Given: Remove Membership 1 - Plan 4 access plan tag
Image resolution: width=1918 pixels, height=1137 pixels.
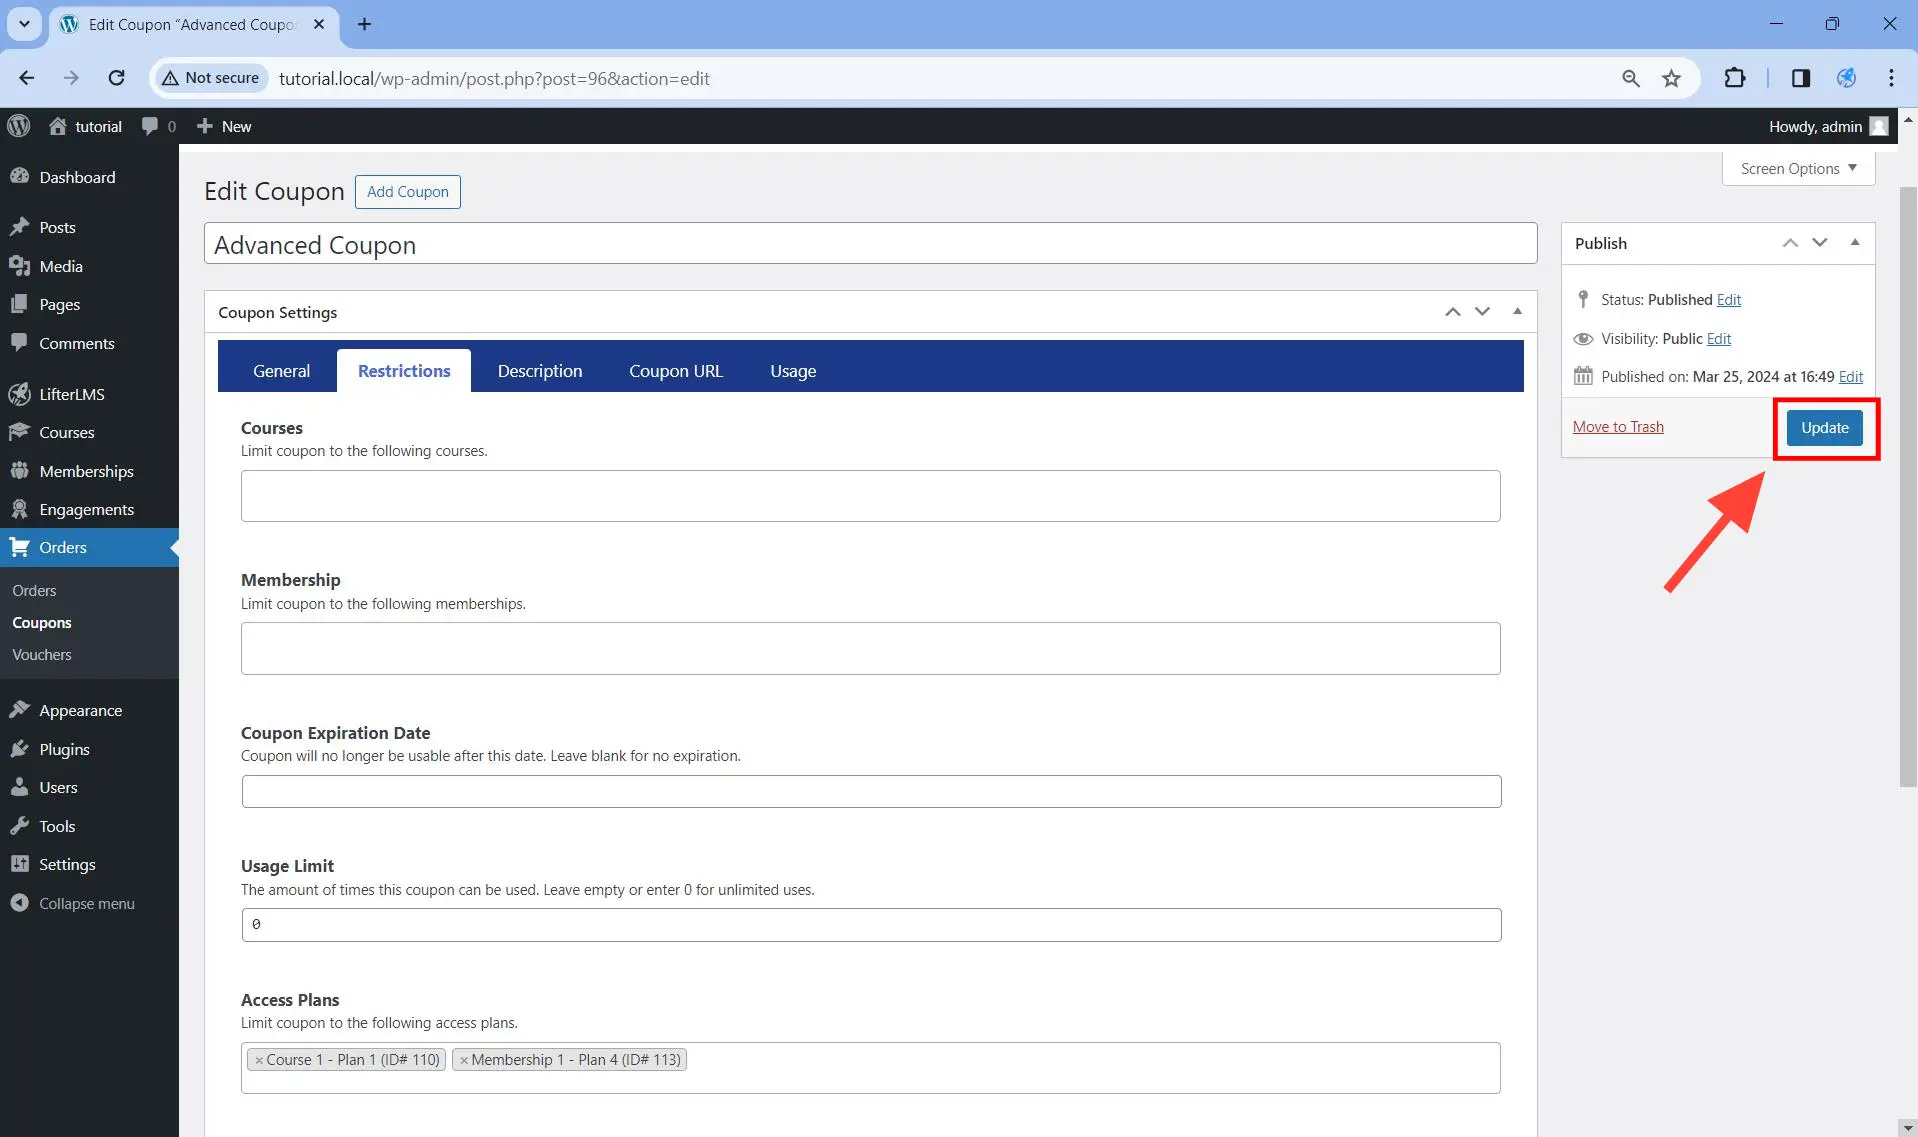Looking at the screenshot, I should (464, 1060).
